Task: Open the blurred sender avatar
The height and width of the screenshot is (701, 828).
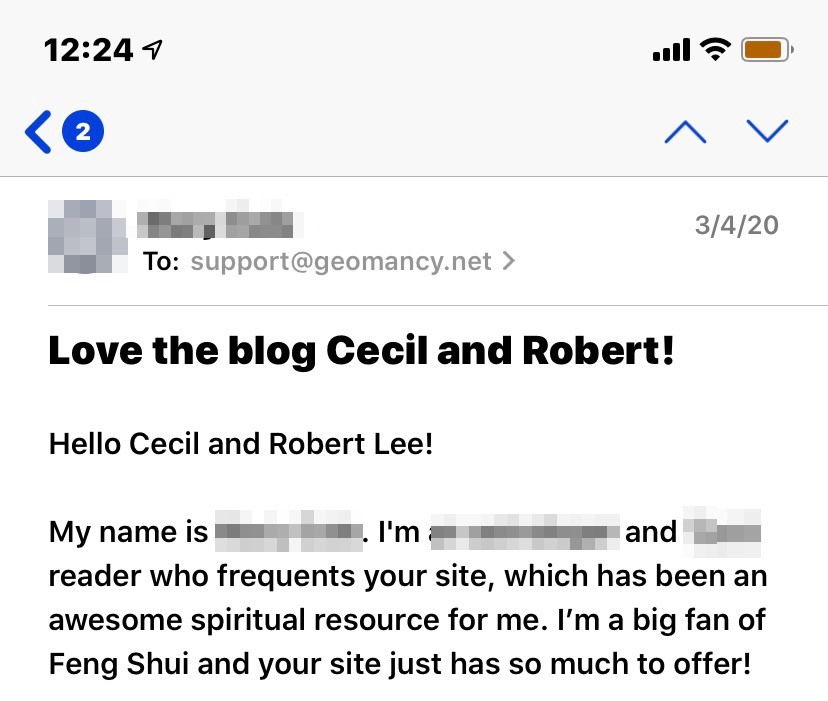Action: 88,237
